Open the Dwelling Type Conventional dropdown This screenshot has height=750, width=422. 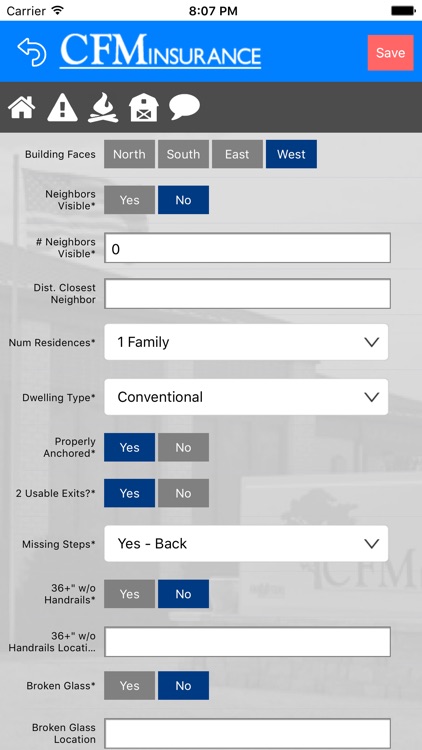click(x=246, y=397)
